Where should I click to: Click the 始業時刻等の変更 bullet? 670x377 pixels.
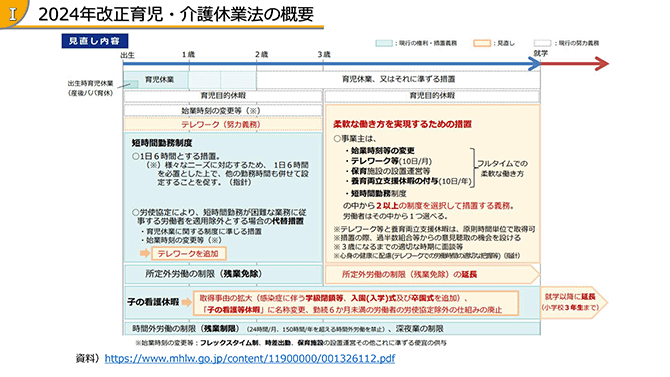[379, 150]
